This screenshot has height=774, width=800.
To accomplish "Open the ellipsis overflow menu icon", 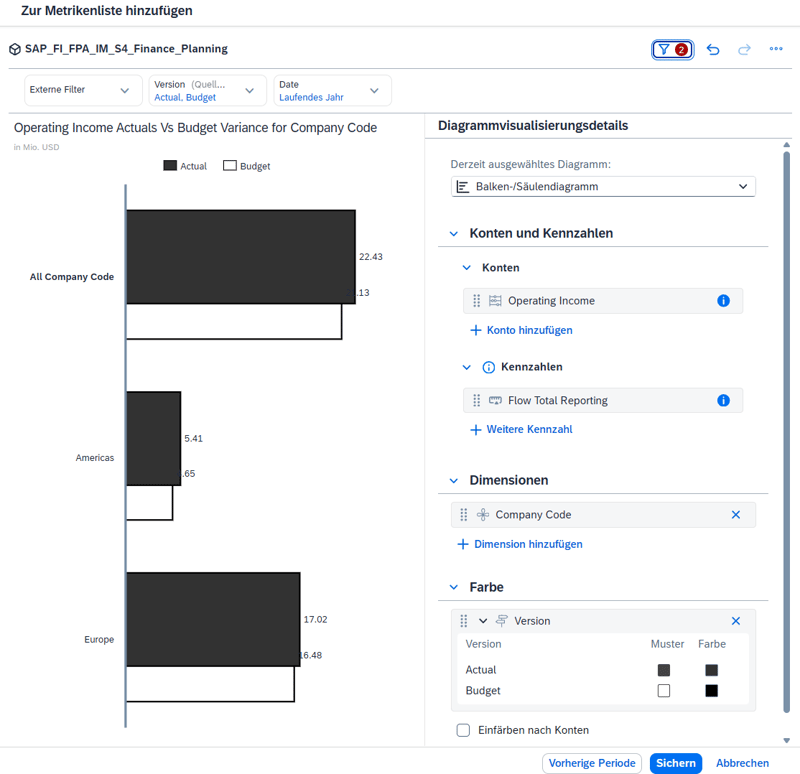I will coord(776,48).
